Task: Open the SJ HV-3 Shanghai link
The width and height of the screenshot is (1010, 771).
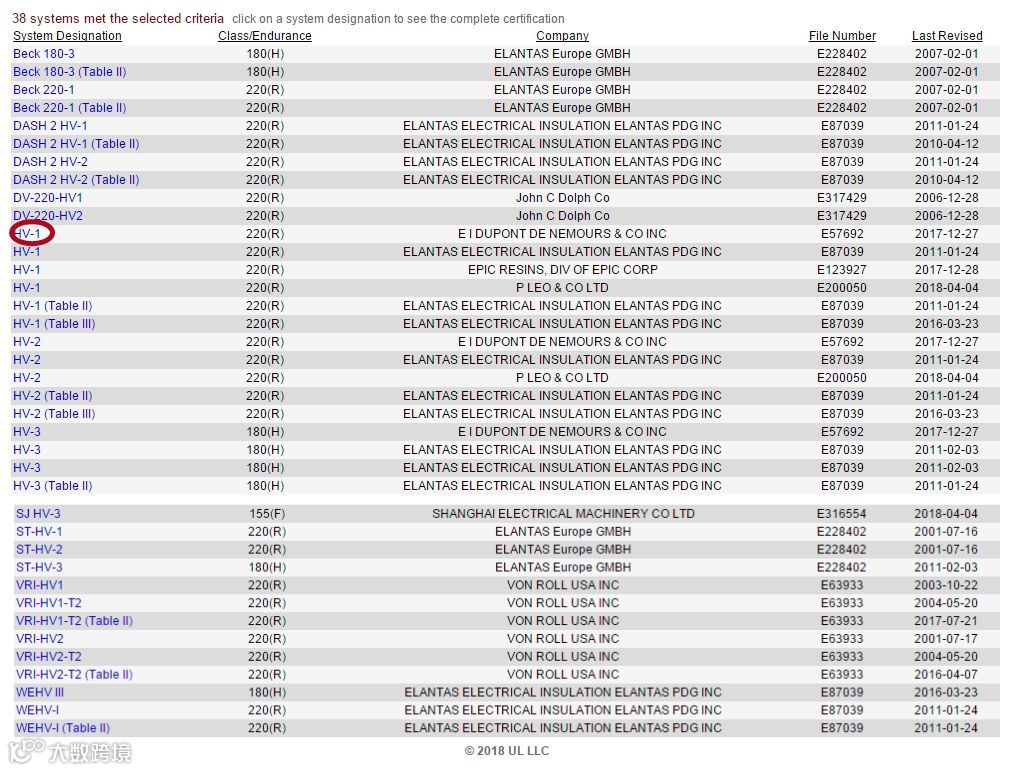Action: [x=38, y=514]
